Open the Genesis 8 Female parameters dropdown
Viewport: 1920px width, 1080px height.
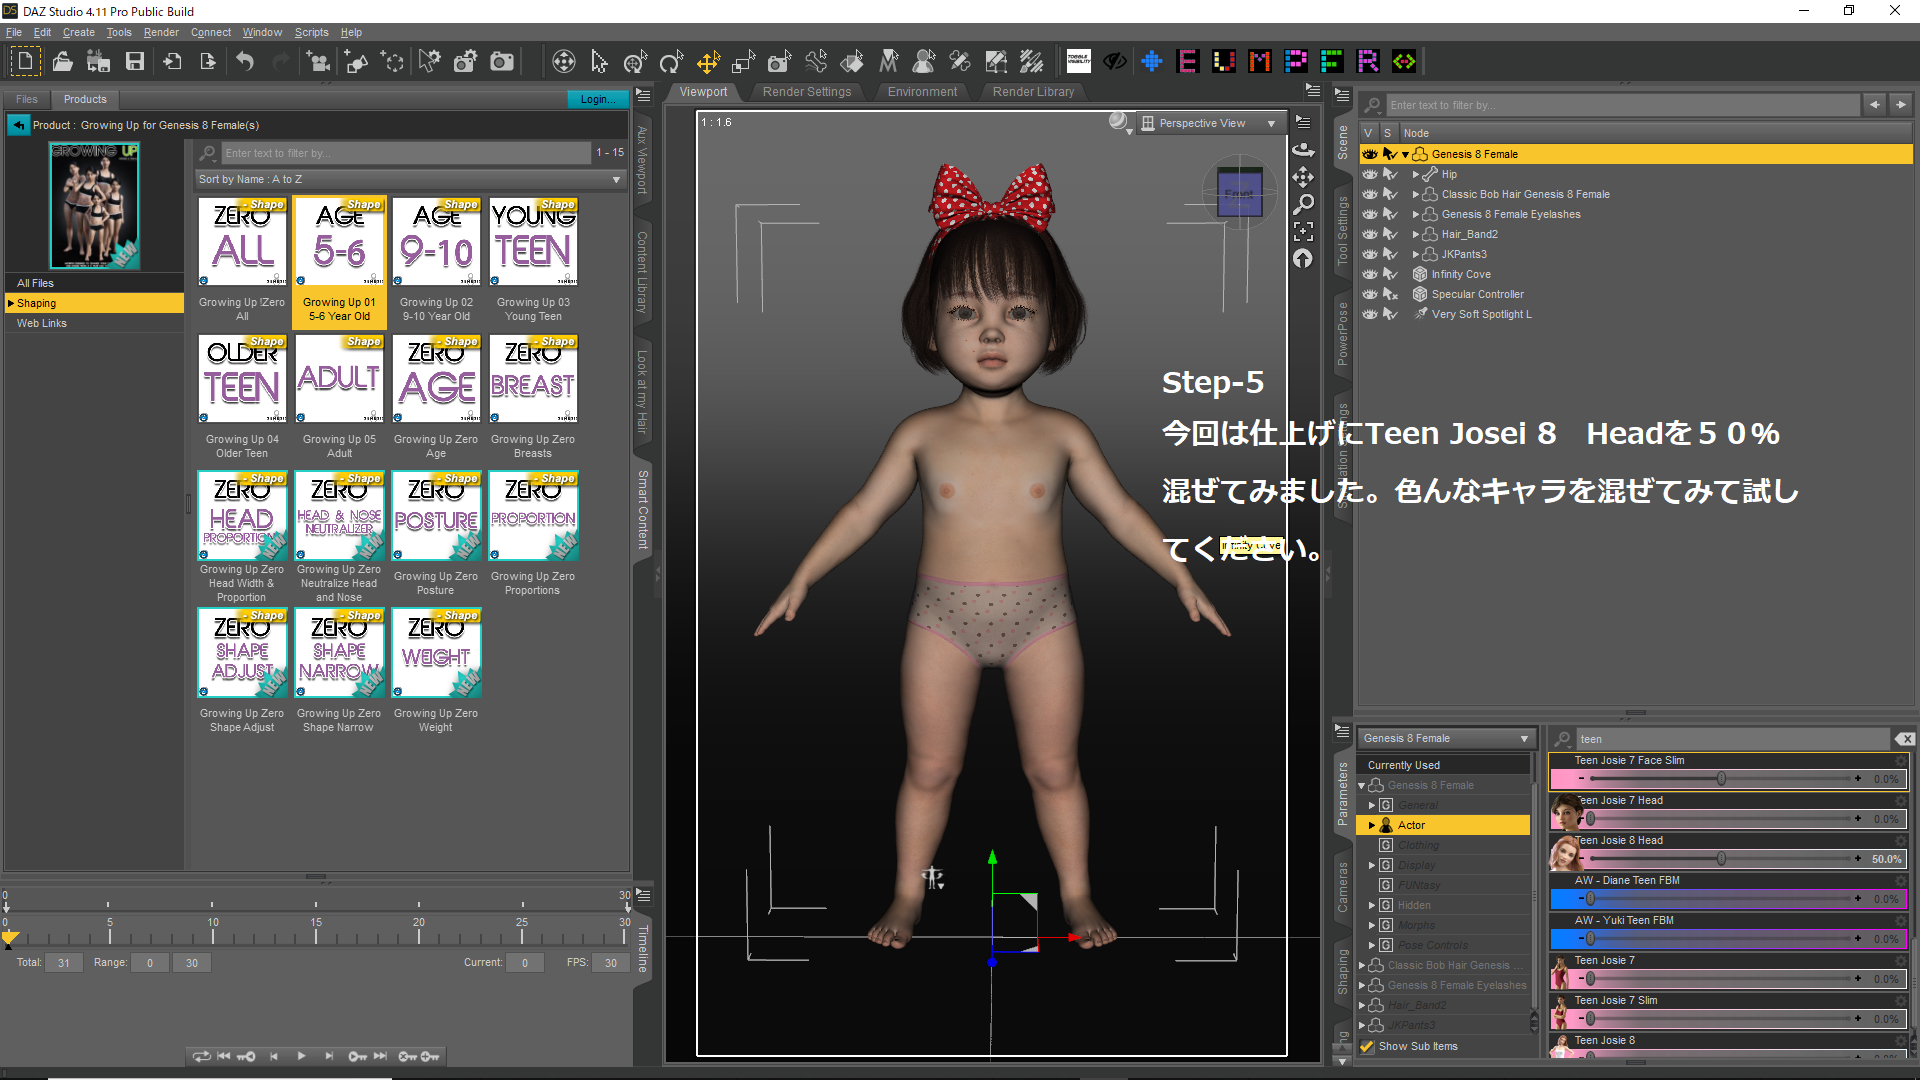point(1446,738)
